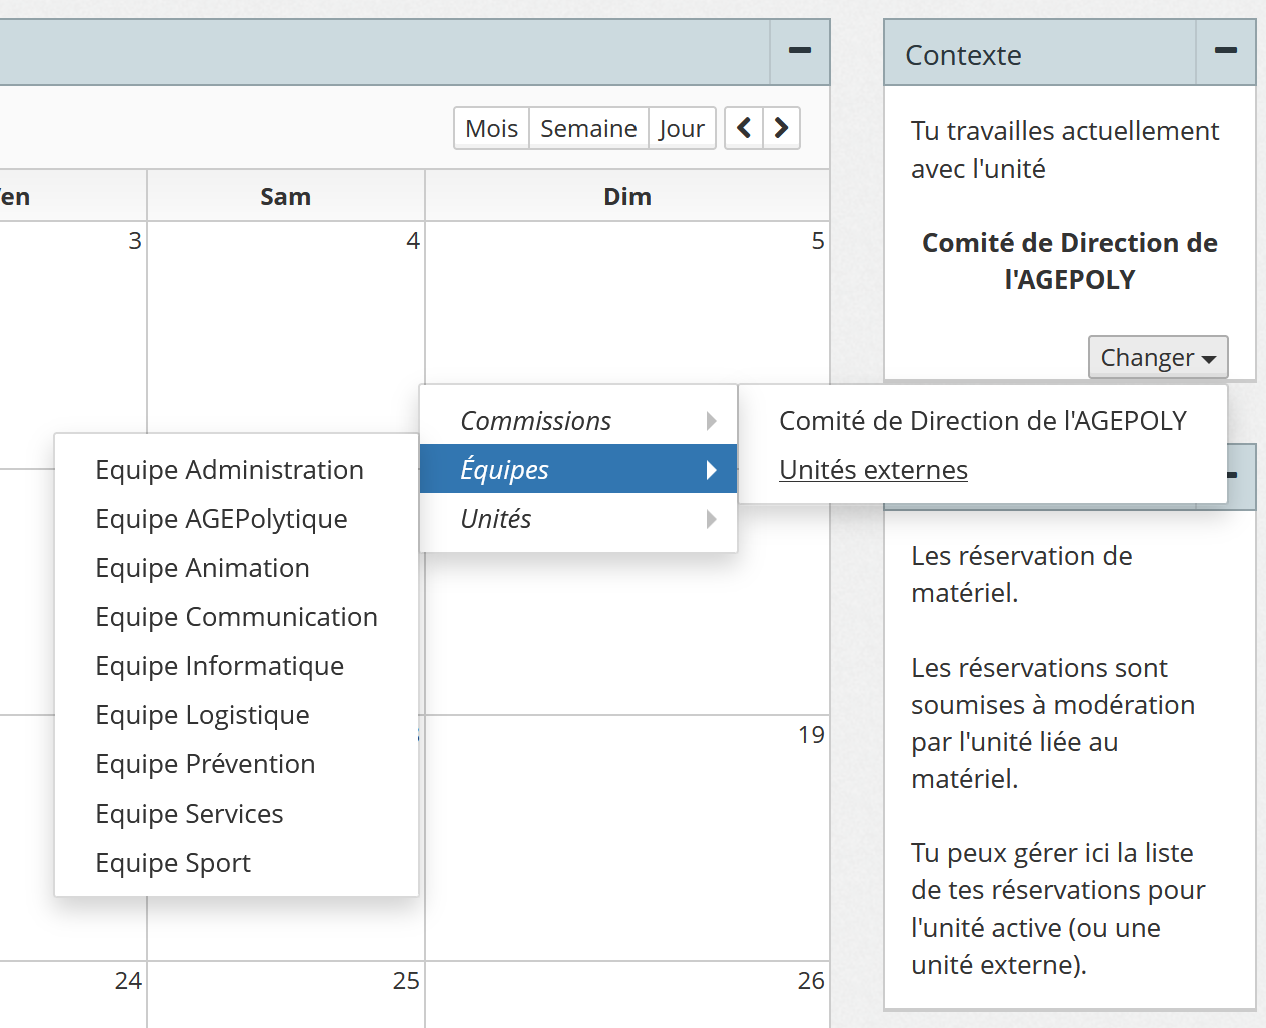Select Equipe Communication
Image resolution: width=1266 pixels, height=1028 pixels.
236,617
